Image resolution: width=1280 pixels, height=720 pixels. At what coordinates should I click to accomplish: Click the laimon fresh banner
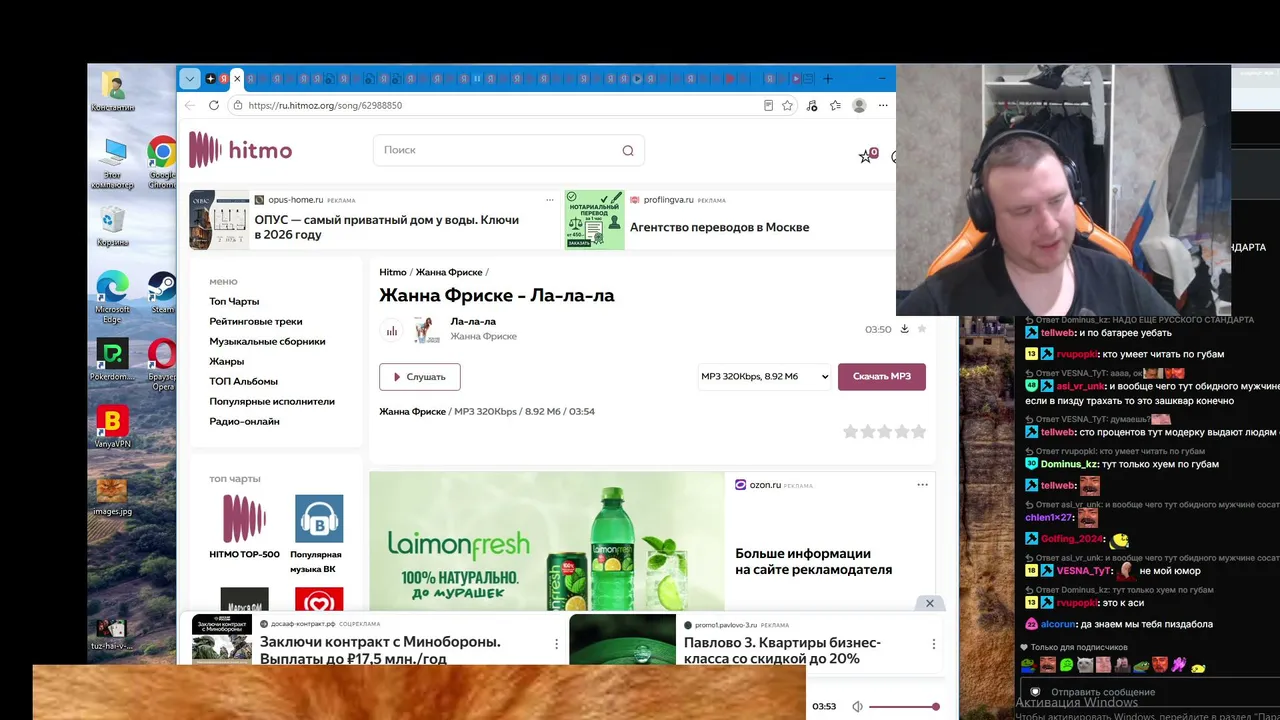[x=546, y=541]
